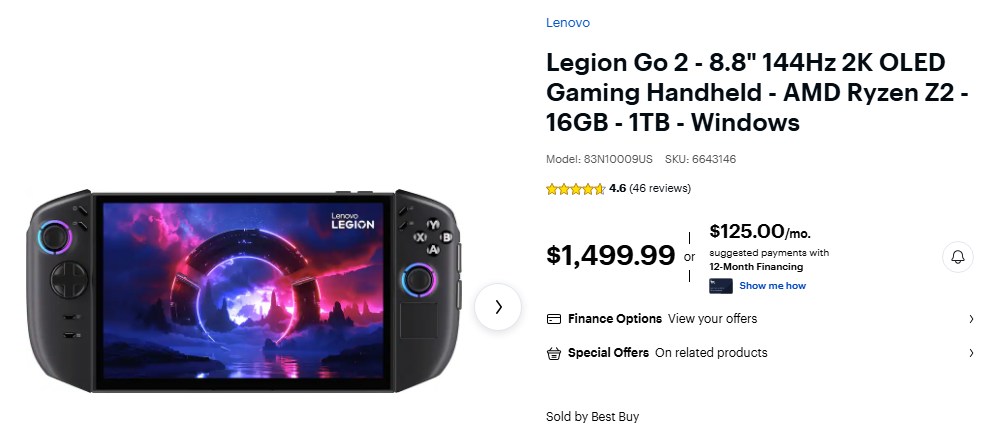Click the Finance Options card icon
Image resolution: width=994 pixels, height=438 pixels.
point(554,319)
